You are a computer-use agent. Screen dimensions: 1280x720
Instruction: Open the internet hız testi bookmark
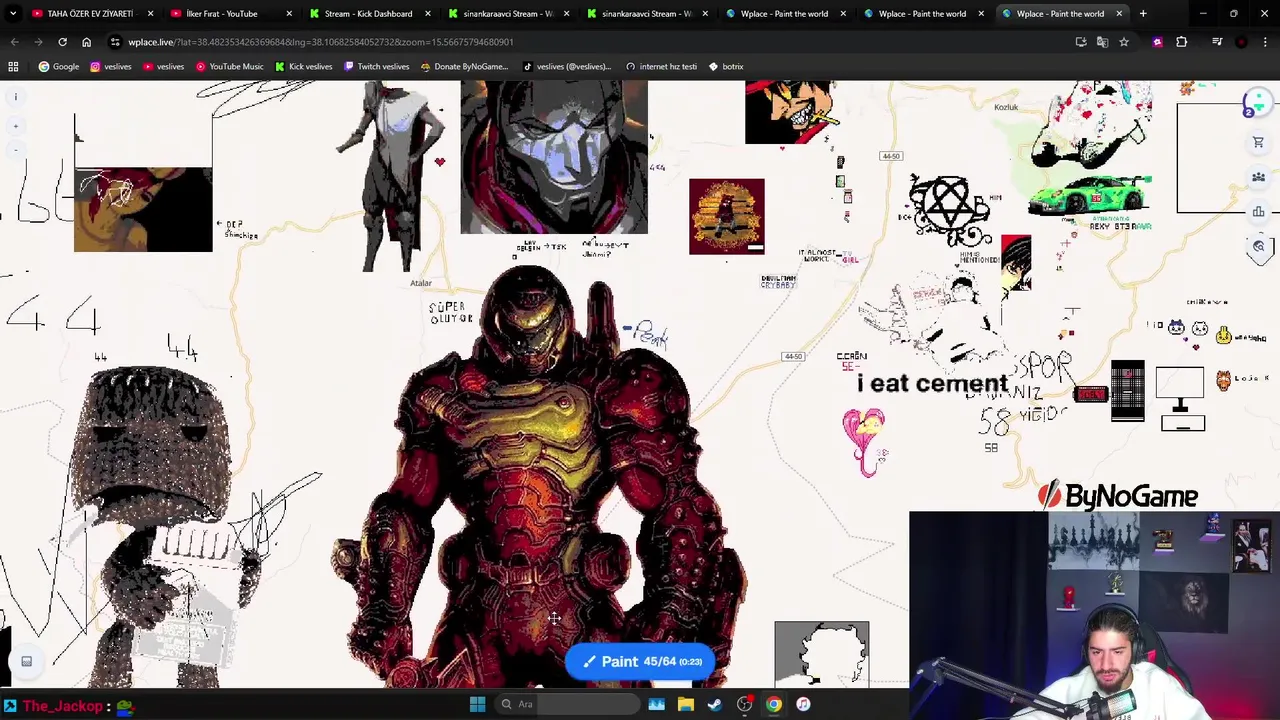click(661, 66)
